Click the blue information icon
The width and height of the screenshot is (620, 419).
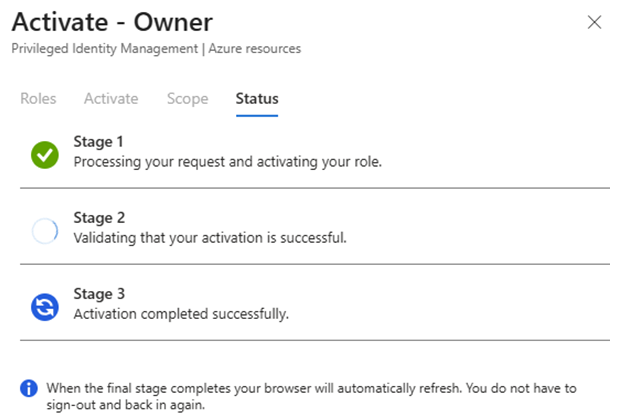click(x=28, y=387)
